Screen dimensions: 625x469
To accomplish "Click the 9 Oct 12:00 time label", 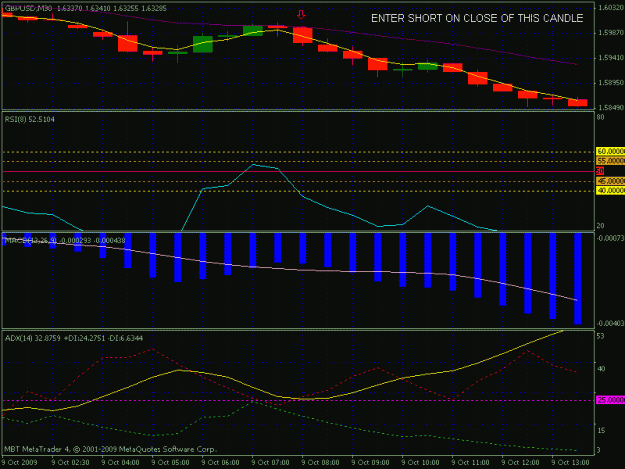I will click(521, 463).
